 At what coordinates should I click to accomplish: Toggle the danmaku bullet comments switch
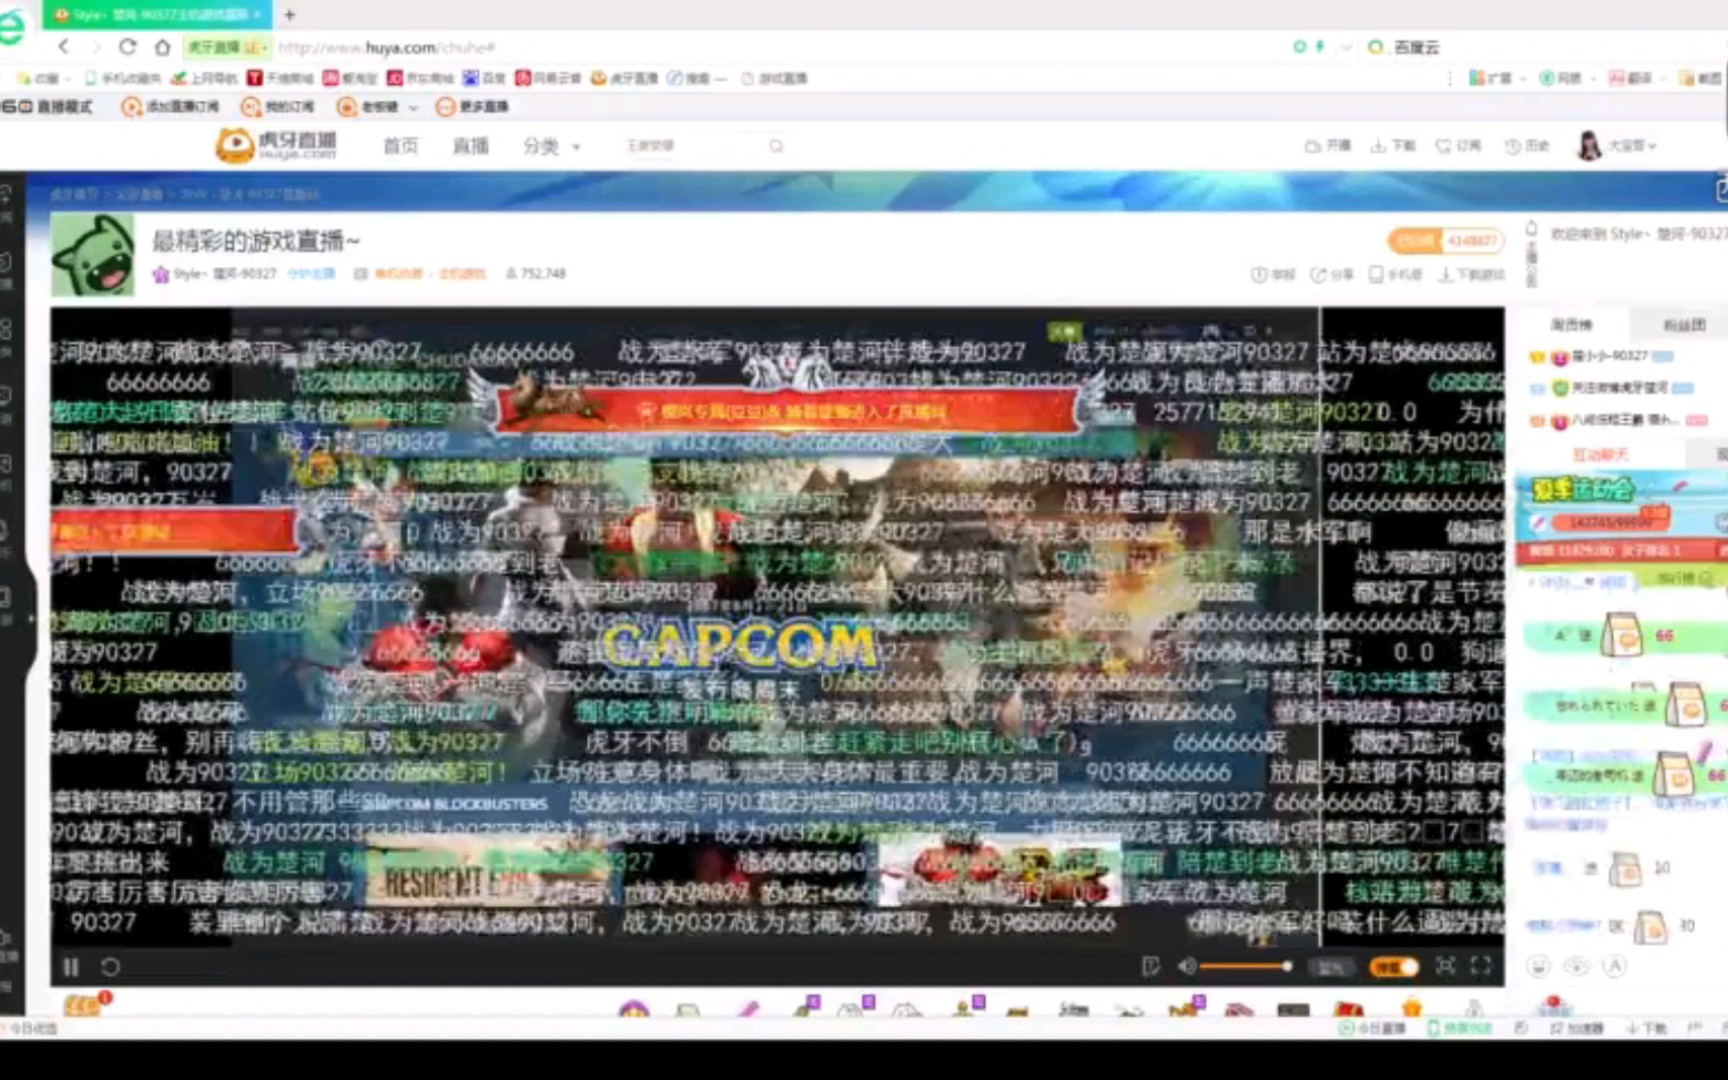tap(1394, 966)
